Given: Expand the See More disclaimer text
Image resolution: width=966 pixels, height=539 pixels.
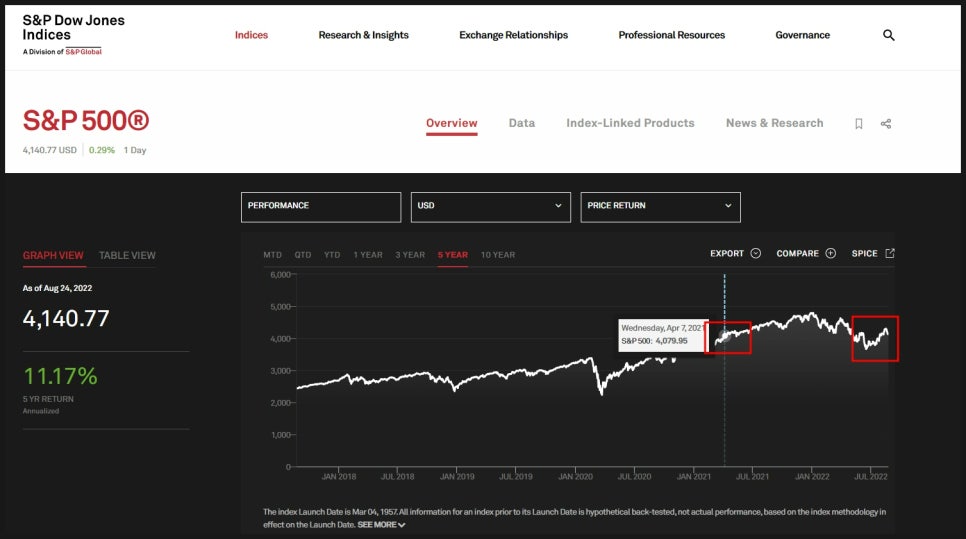Looking at the screenshot, I should [381, 525].
